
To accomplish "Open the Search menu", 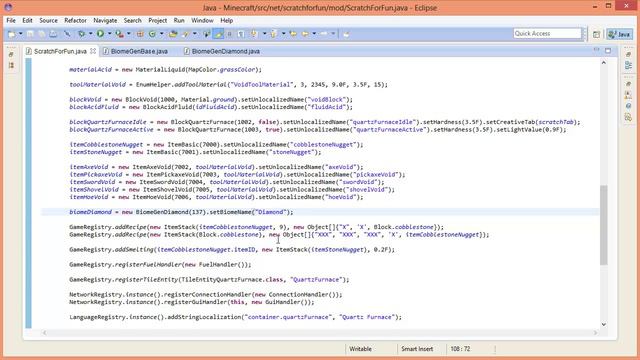I will pyautogui.click(x=133, y=20).
